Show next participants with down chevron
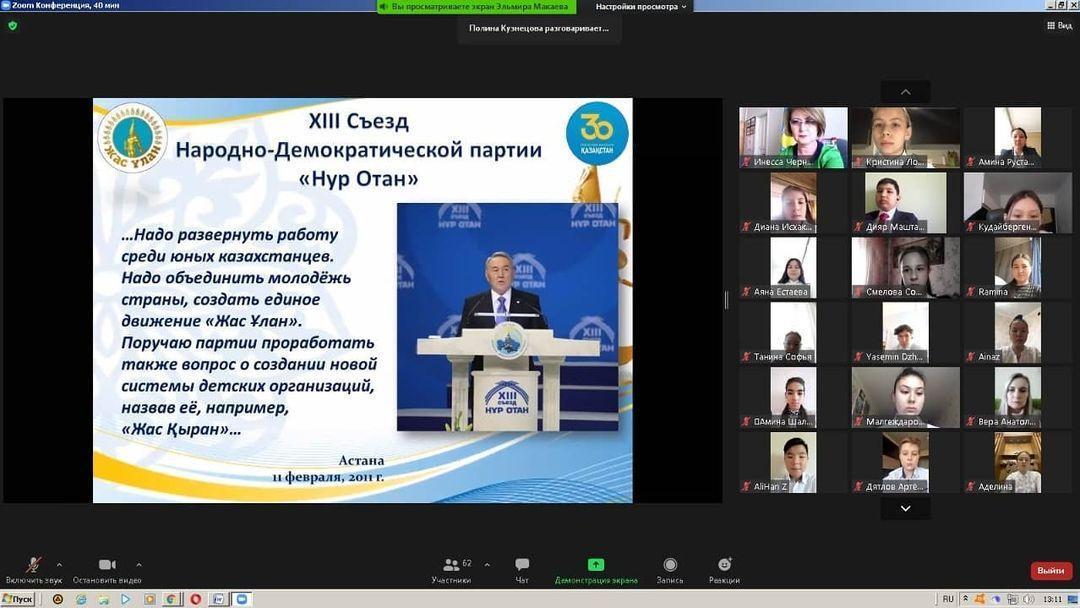This screenshot has width=1080, height=608. 906,508
